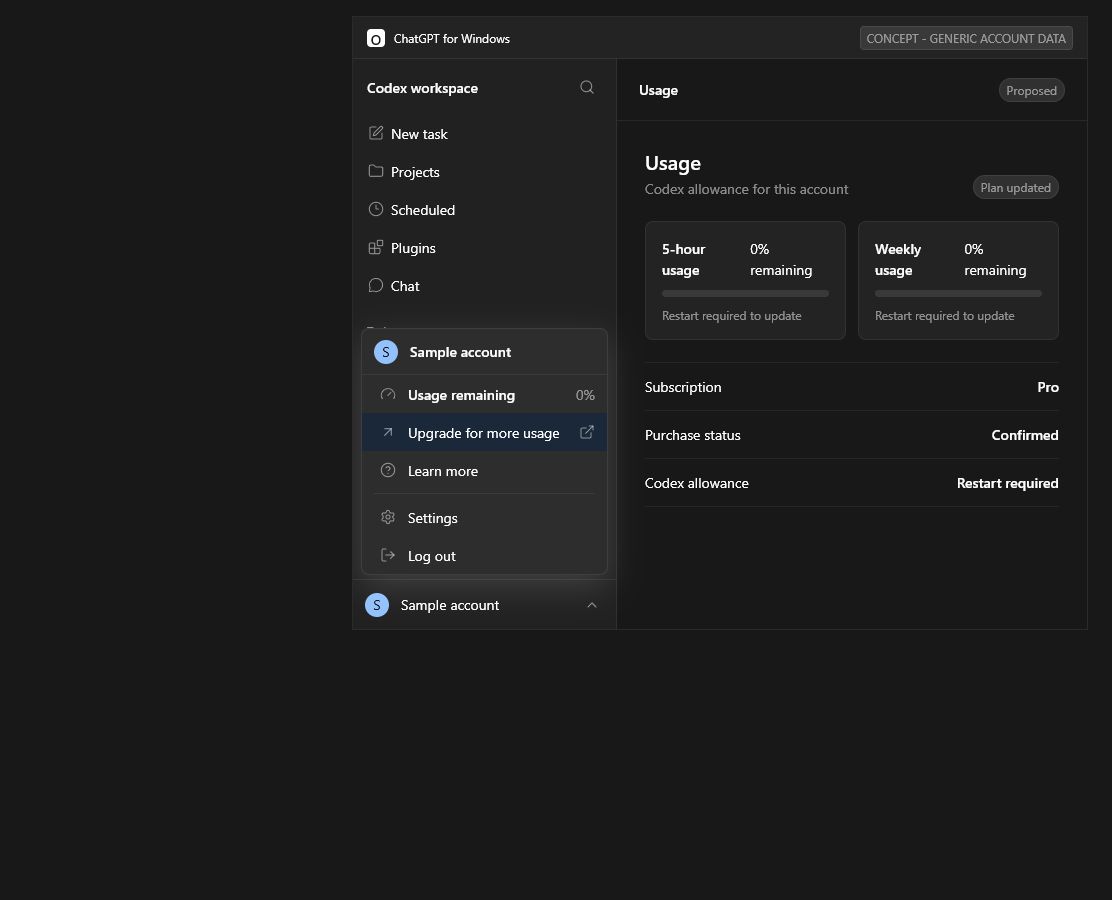Click the Learn more question mark icon
Viewport: 1112px width, 900px height.
pos(388,470)
